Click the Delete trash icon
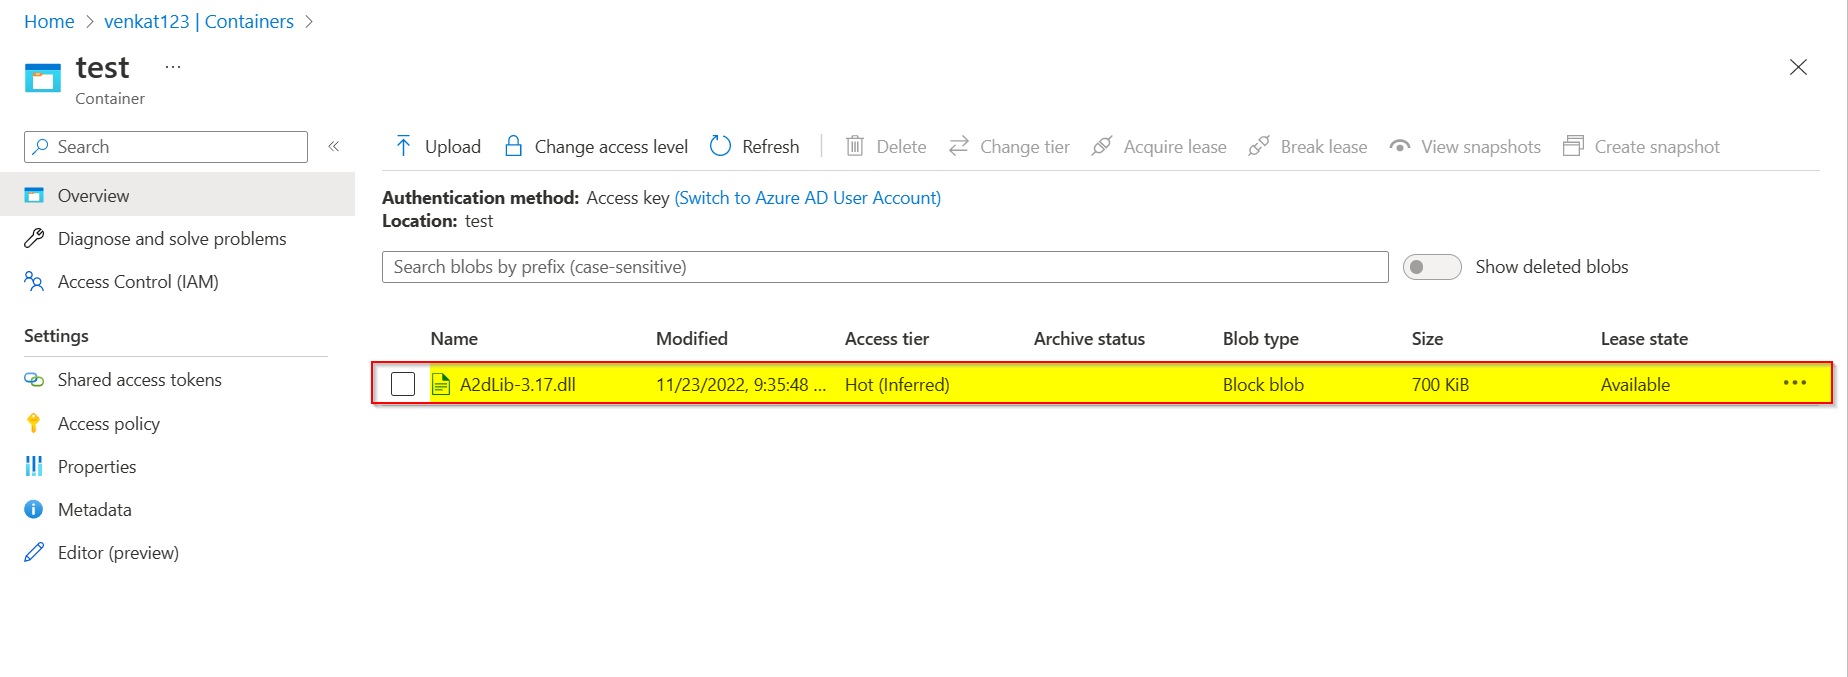1848x677 pixels. coord(855,147)
